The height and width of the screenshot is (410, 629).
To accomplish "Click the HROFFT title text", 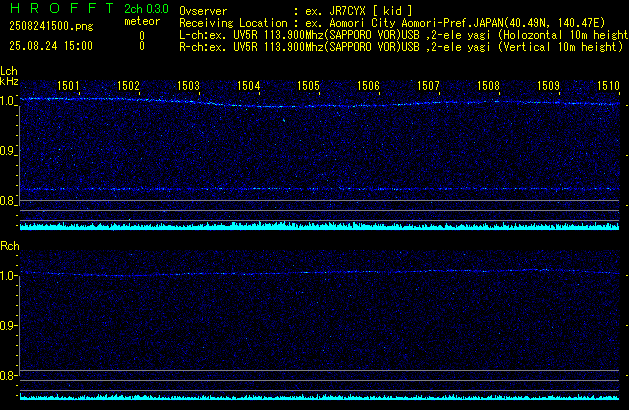I will click(x=63, y=8).
